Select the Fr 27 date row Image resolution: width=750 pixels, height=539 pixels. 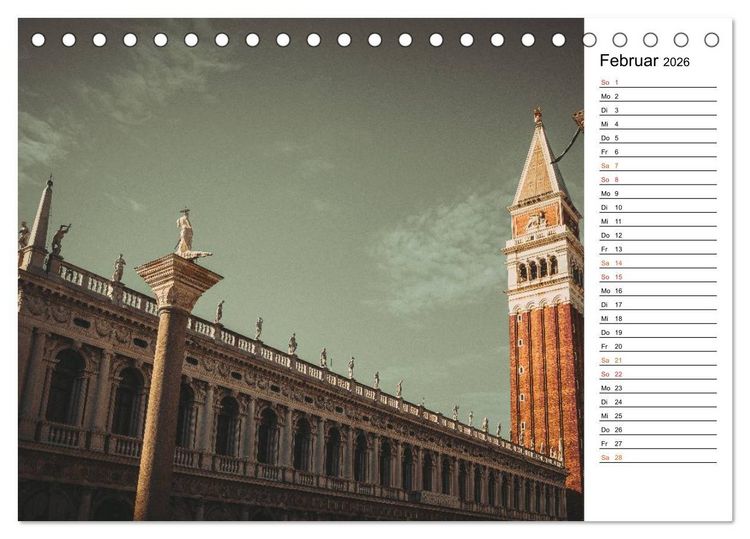point(658,443)
